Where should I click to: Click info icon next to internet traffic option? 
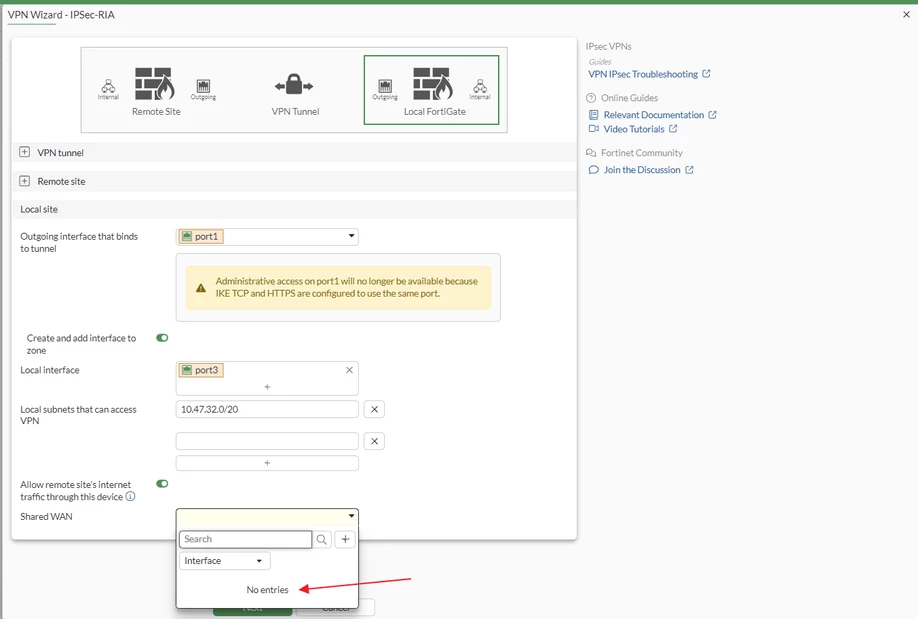(131, 497)
